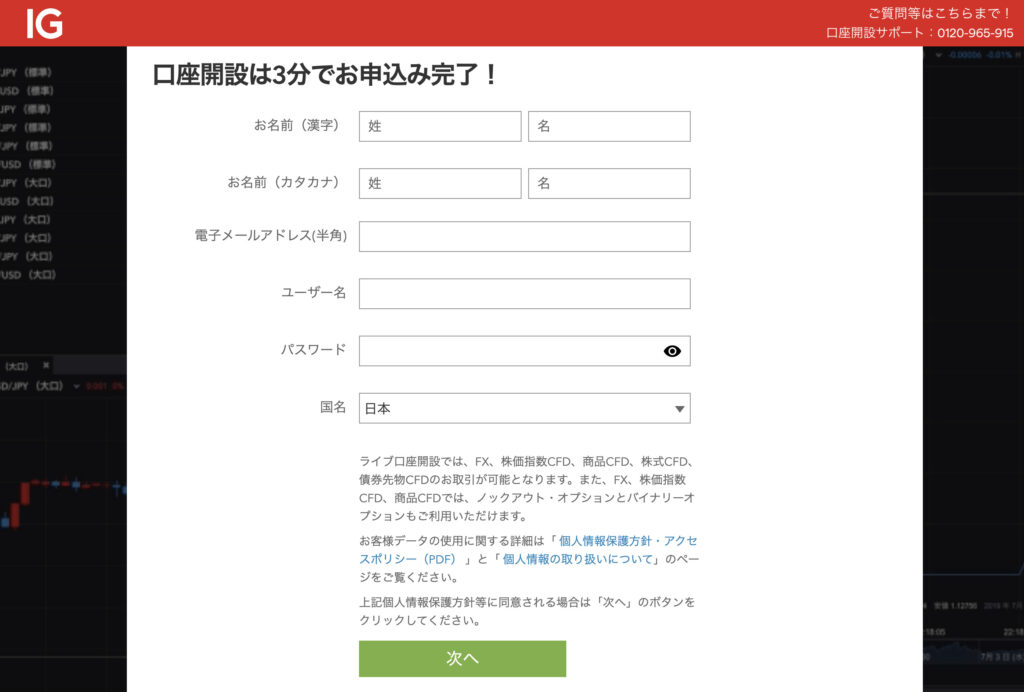The image size is (1024, 692).
Task: Click the 電子メールアドレス email field
Action: tap(524, 236)
